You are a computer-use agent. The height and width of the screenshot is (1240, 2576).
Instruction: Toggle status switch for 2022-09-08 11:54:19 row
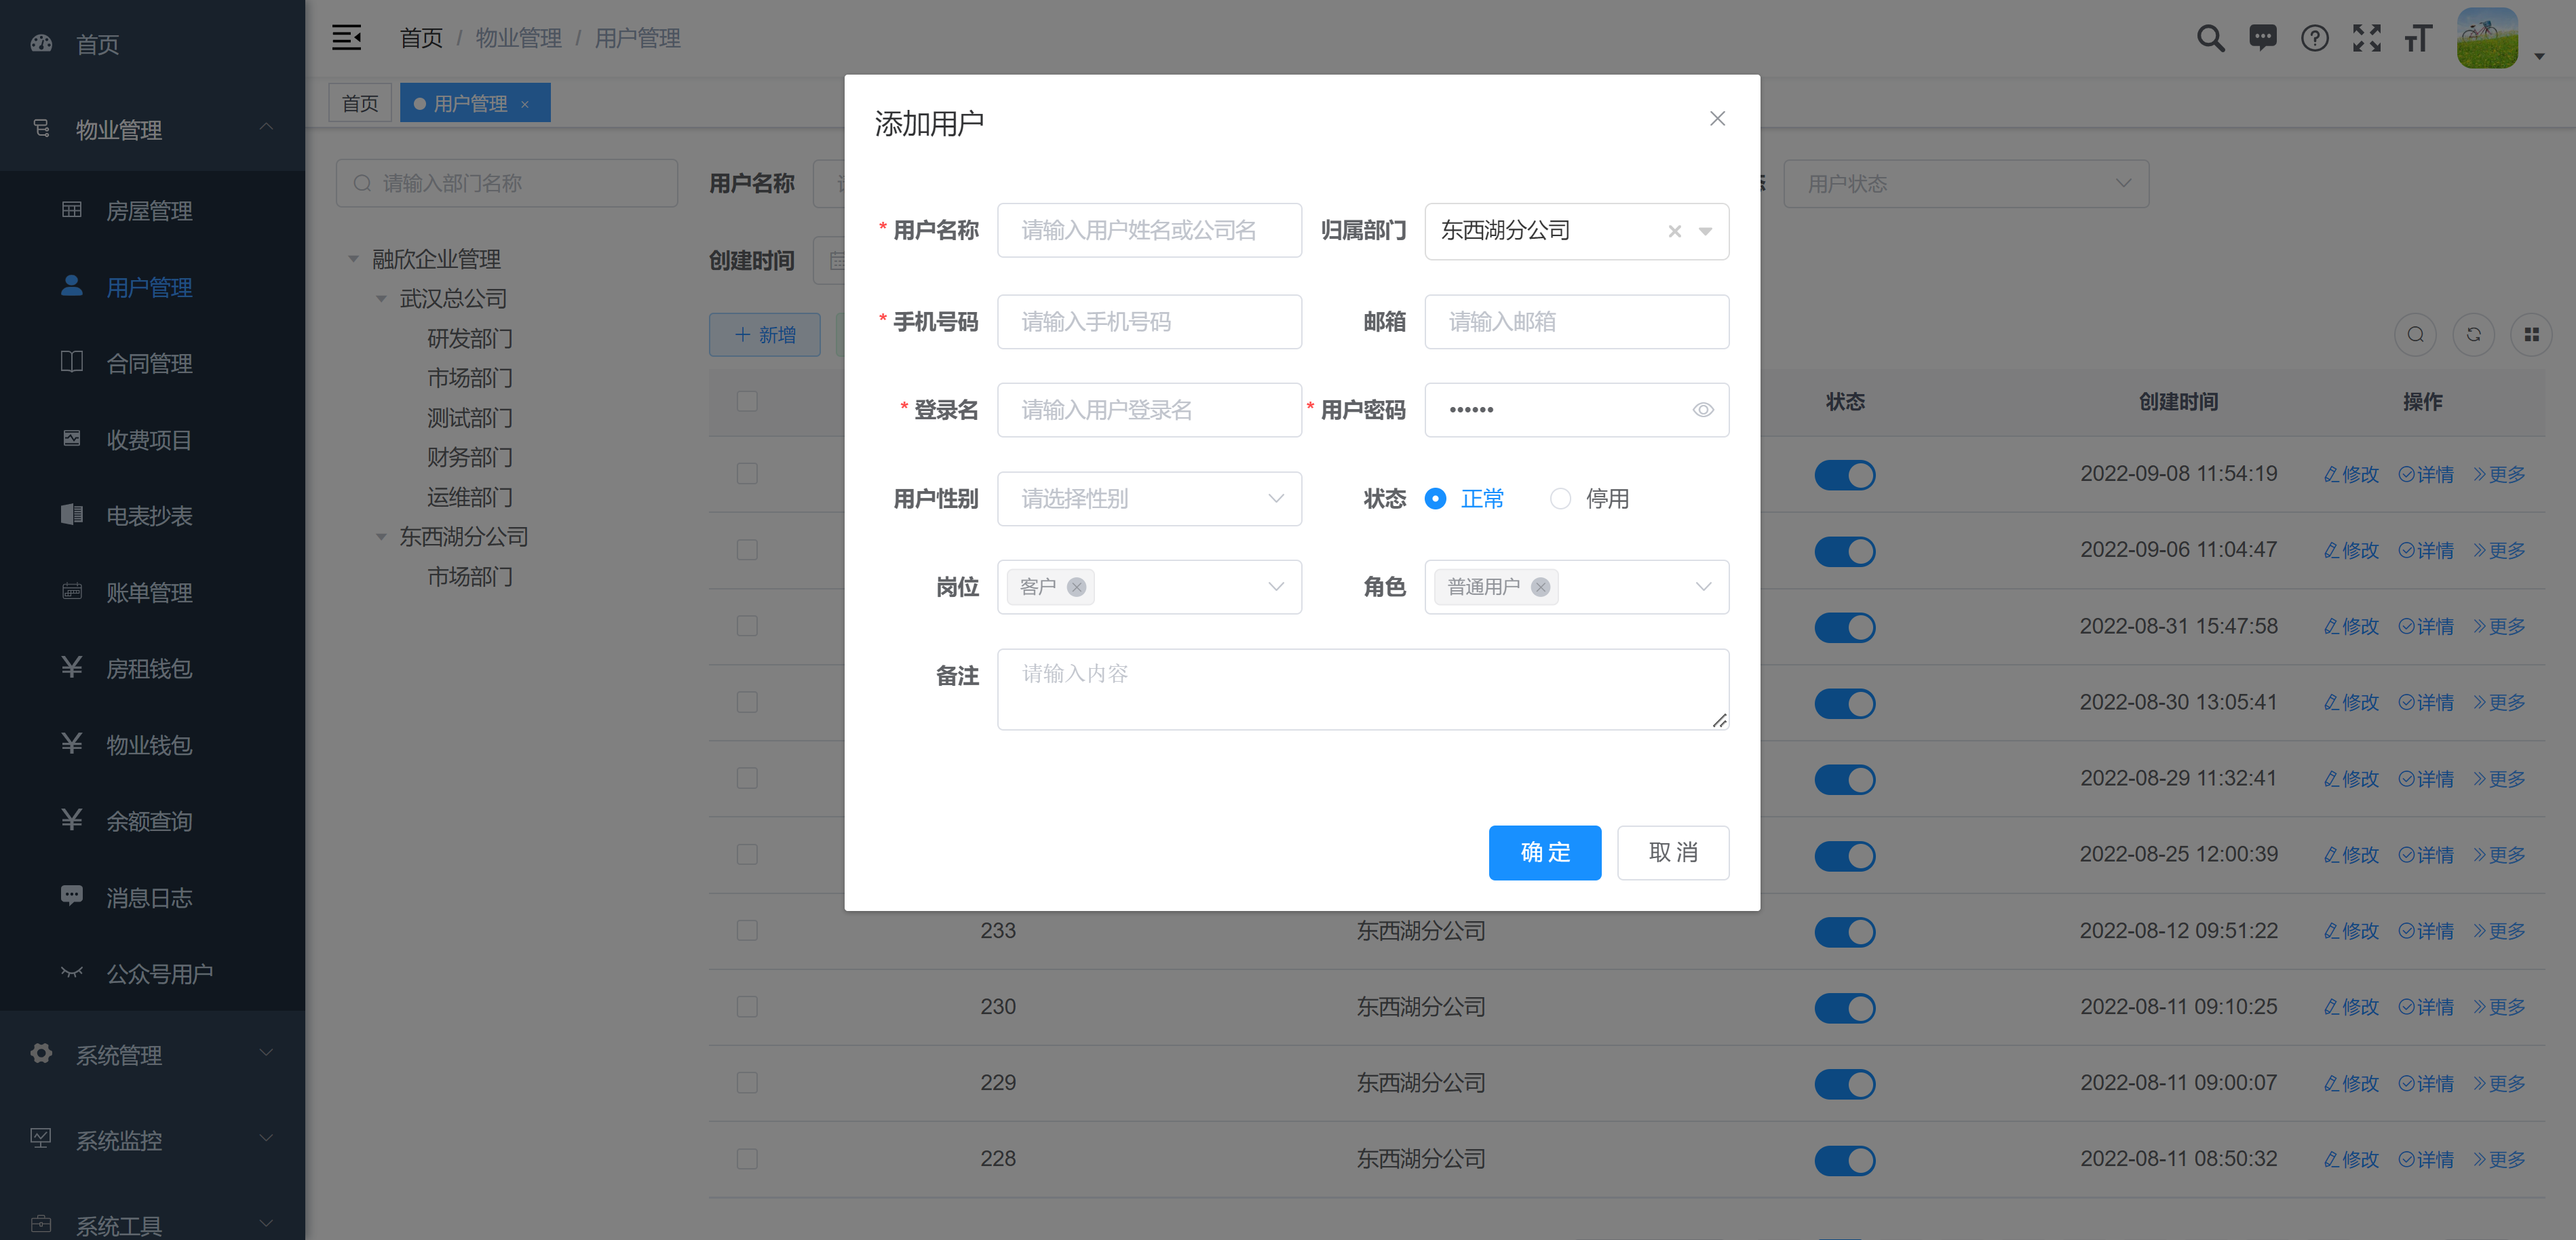click(x=1844, y=475)
